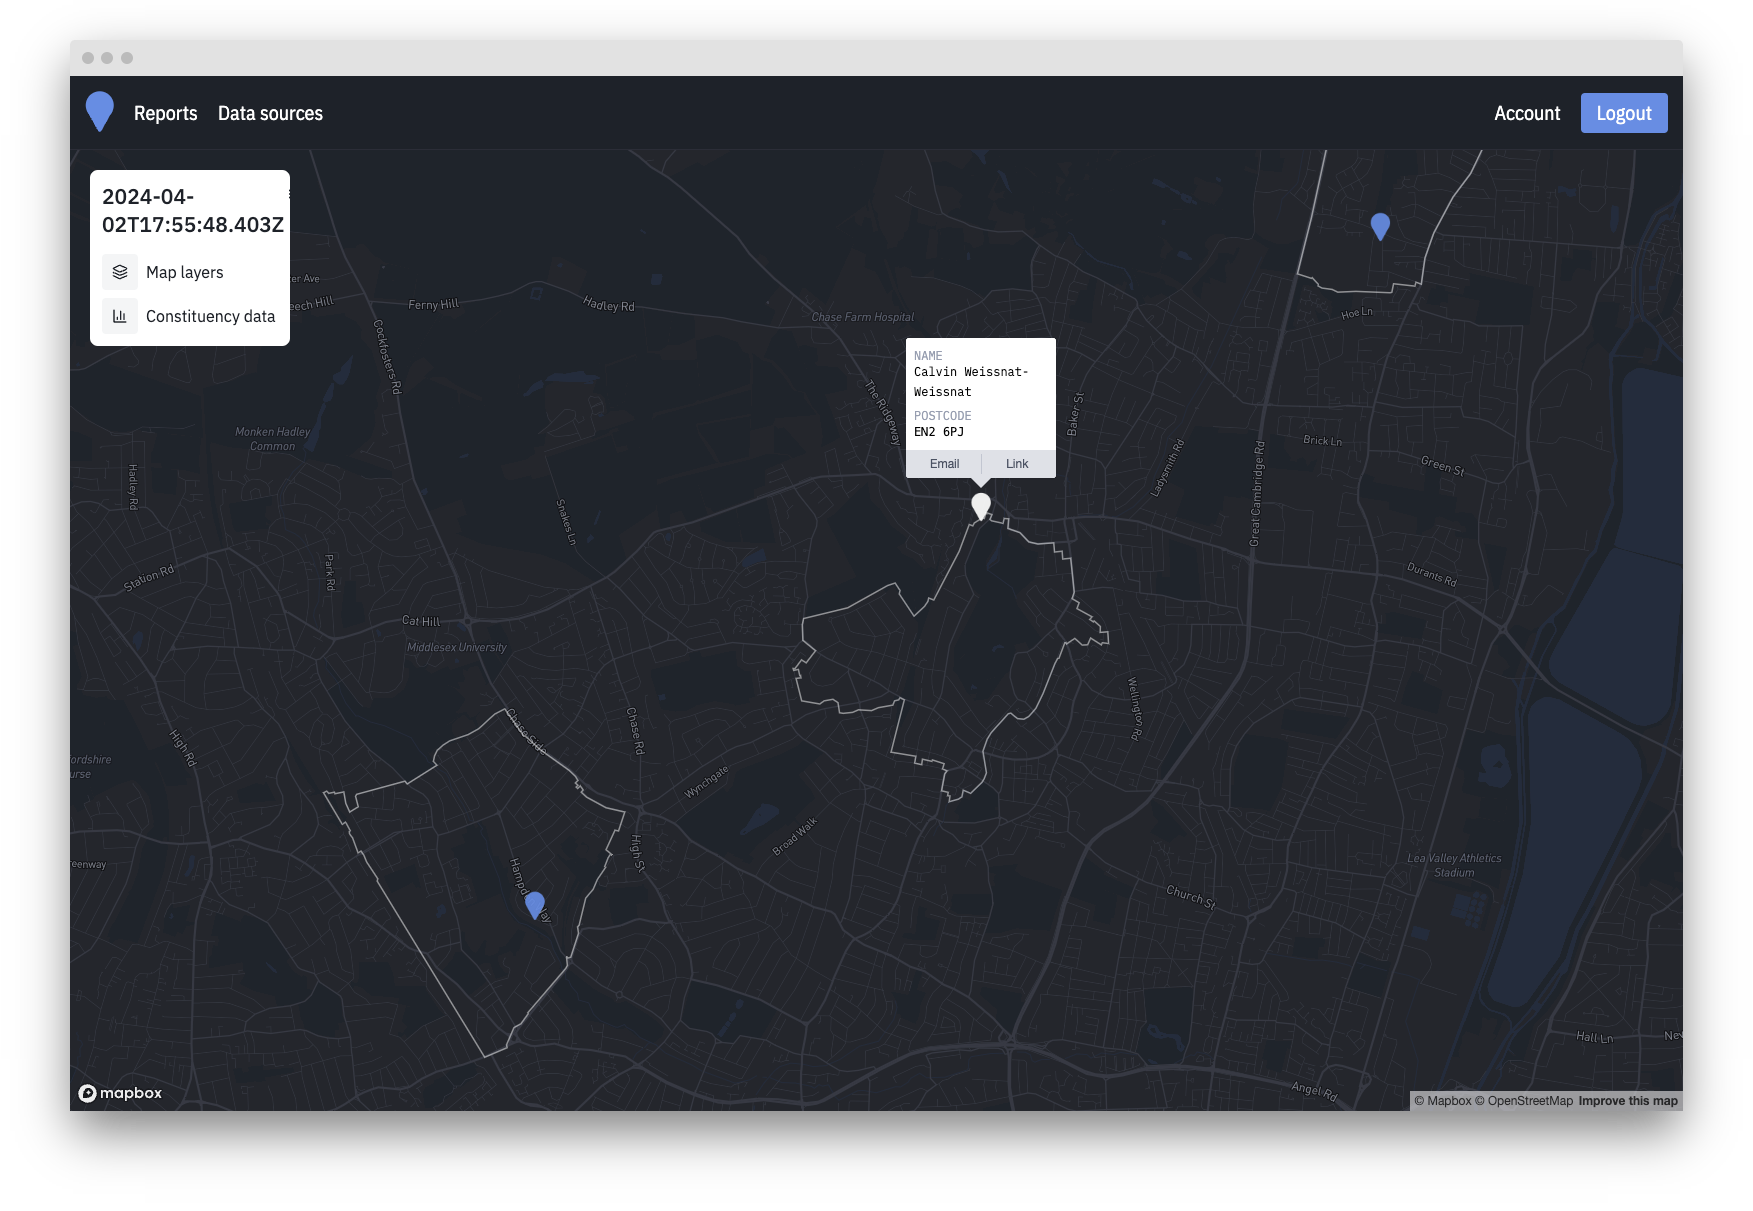Click the white selected marker below the popup
1753x1211 pixels.
[x=981, y=505]
